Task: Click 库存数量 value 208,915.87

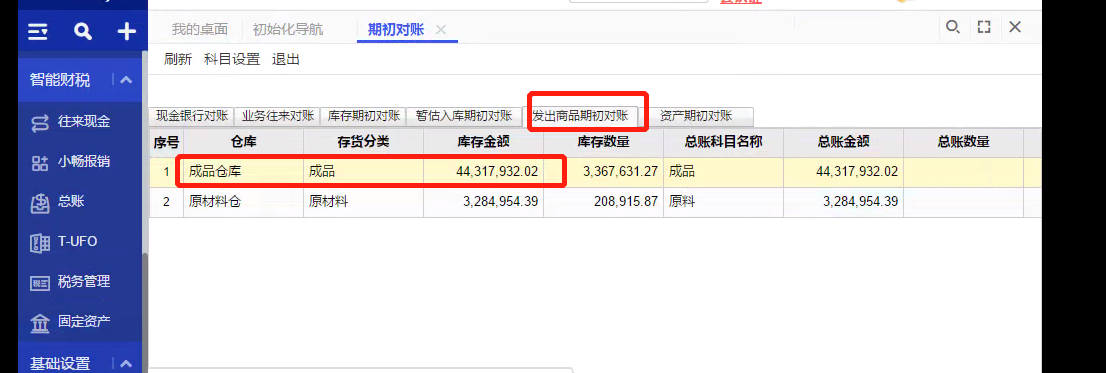Action: [x=627, y=202]
